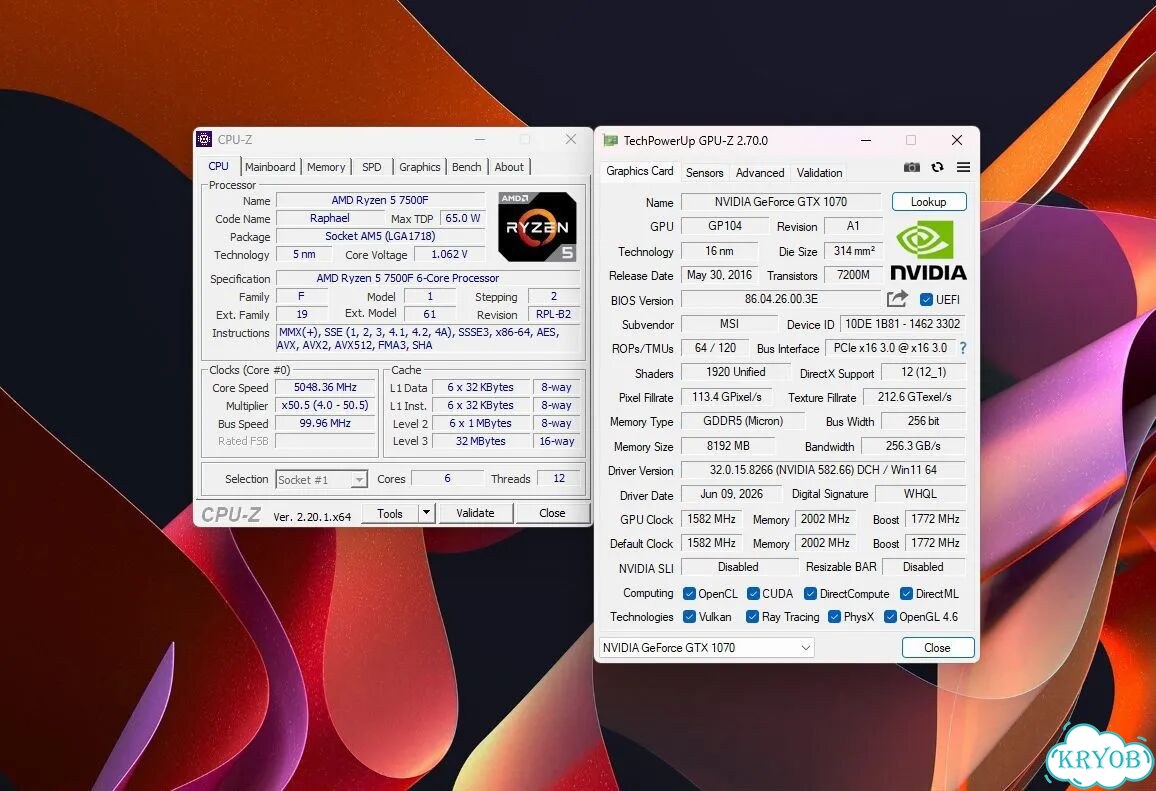
Task: Click the Memory Size value 8192 MB
Action: pos(728,446)
